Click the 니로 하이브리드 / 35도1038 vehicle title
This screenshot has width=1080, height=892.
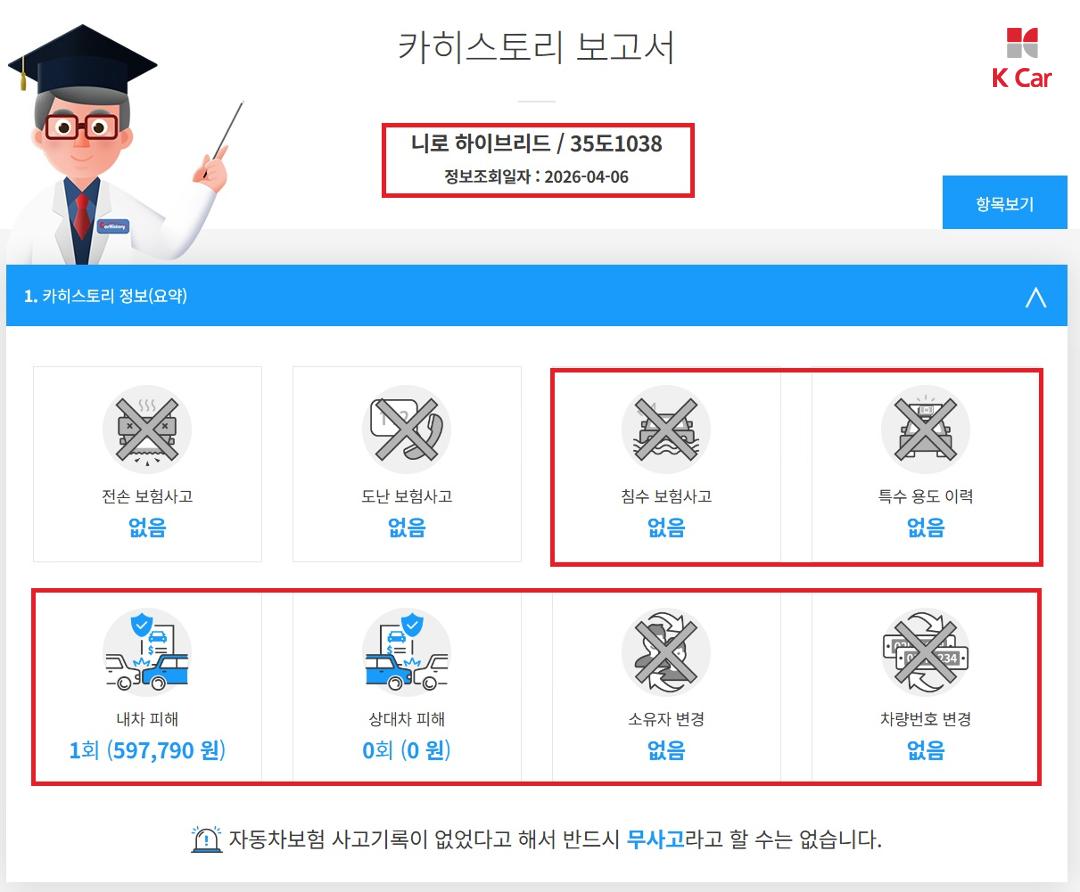click(537, 143)
